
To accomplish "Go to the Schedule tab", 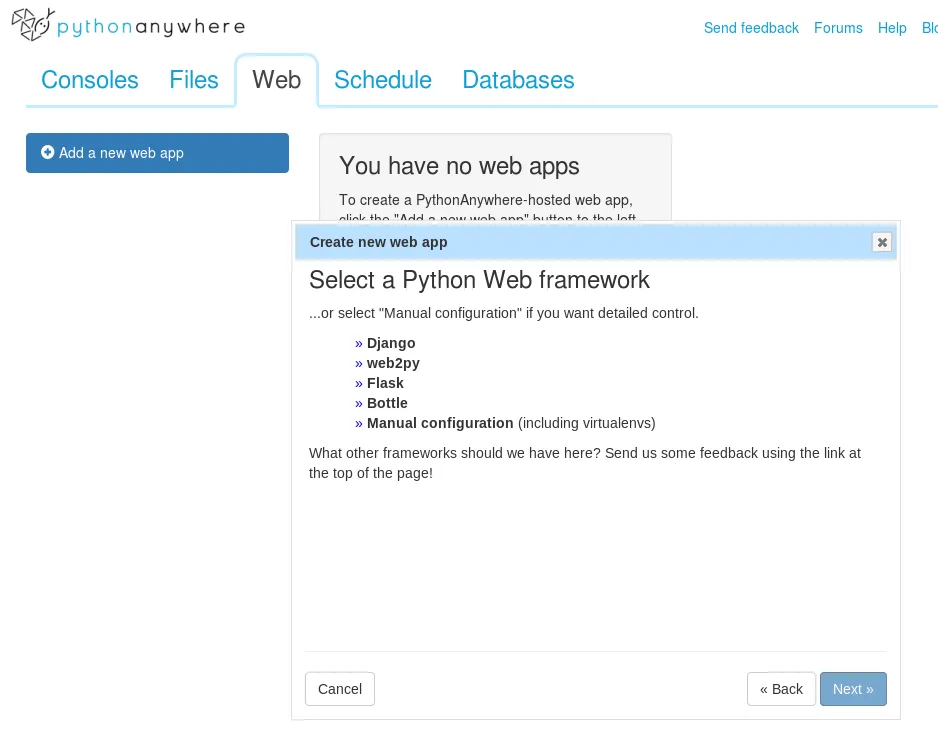I will 383,80.
